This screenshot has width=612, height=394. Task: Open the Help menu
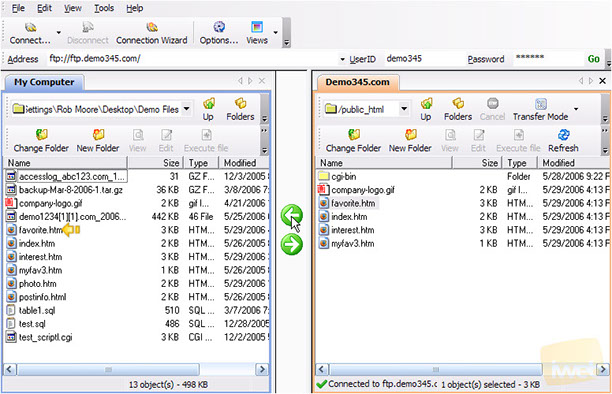point(135,8)
